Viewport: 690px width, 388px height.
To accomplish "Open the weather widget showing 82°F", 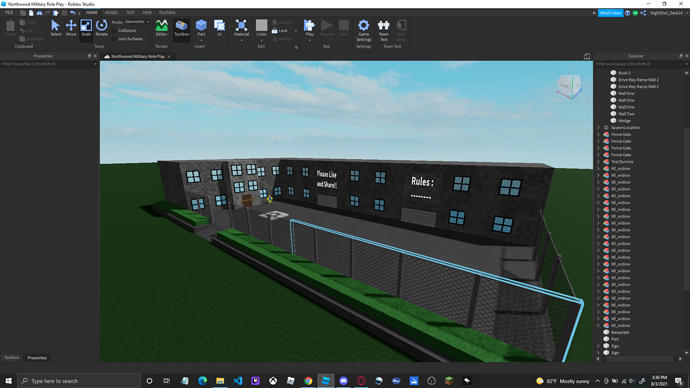I will point(563,381).
